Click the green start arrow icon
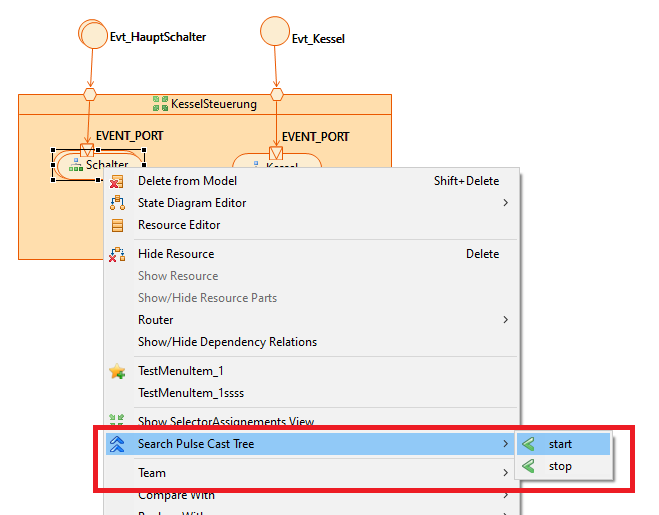This screenshot has width=659, height=515. point(529,444)
